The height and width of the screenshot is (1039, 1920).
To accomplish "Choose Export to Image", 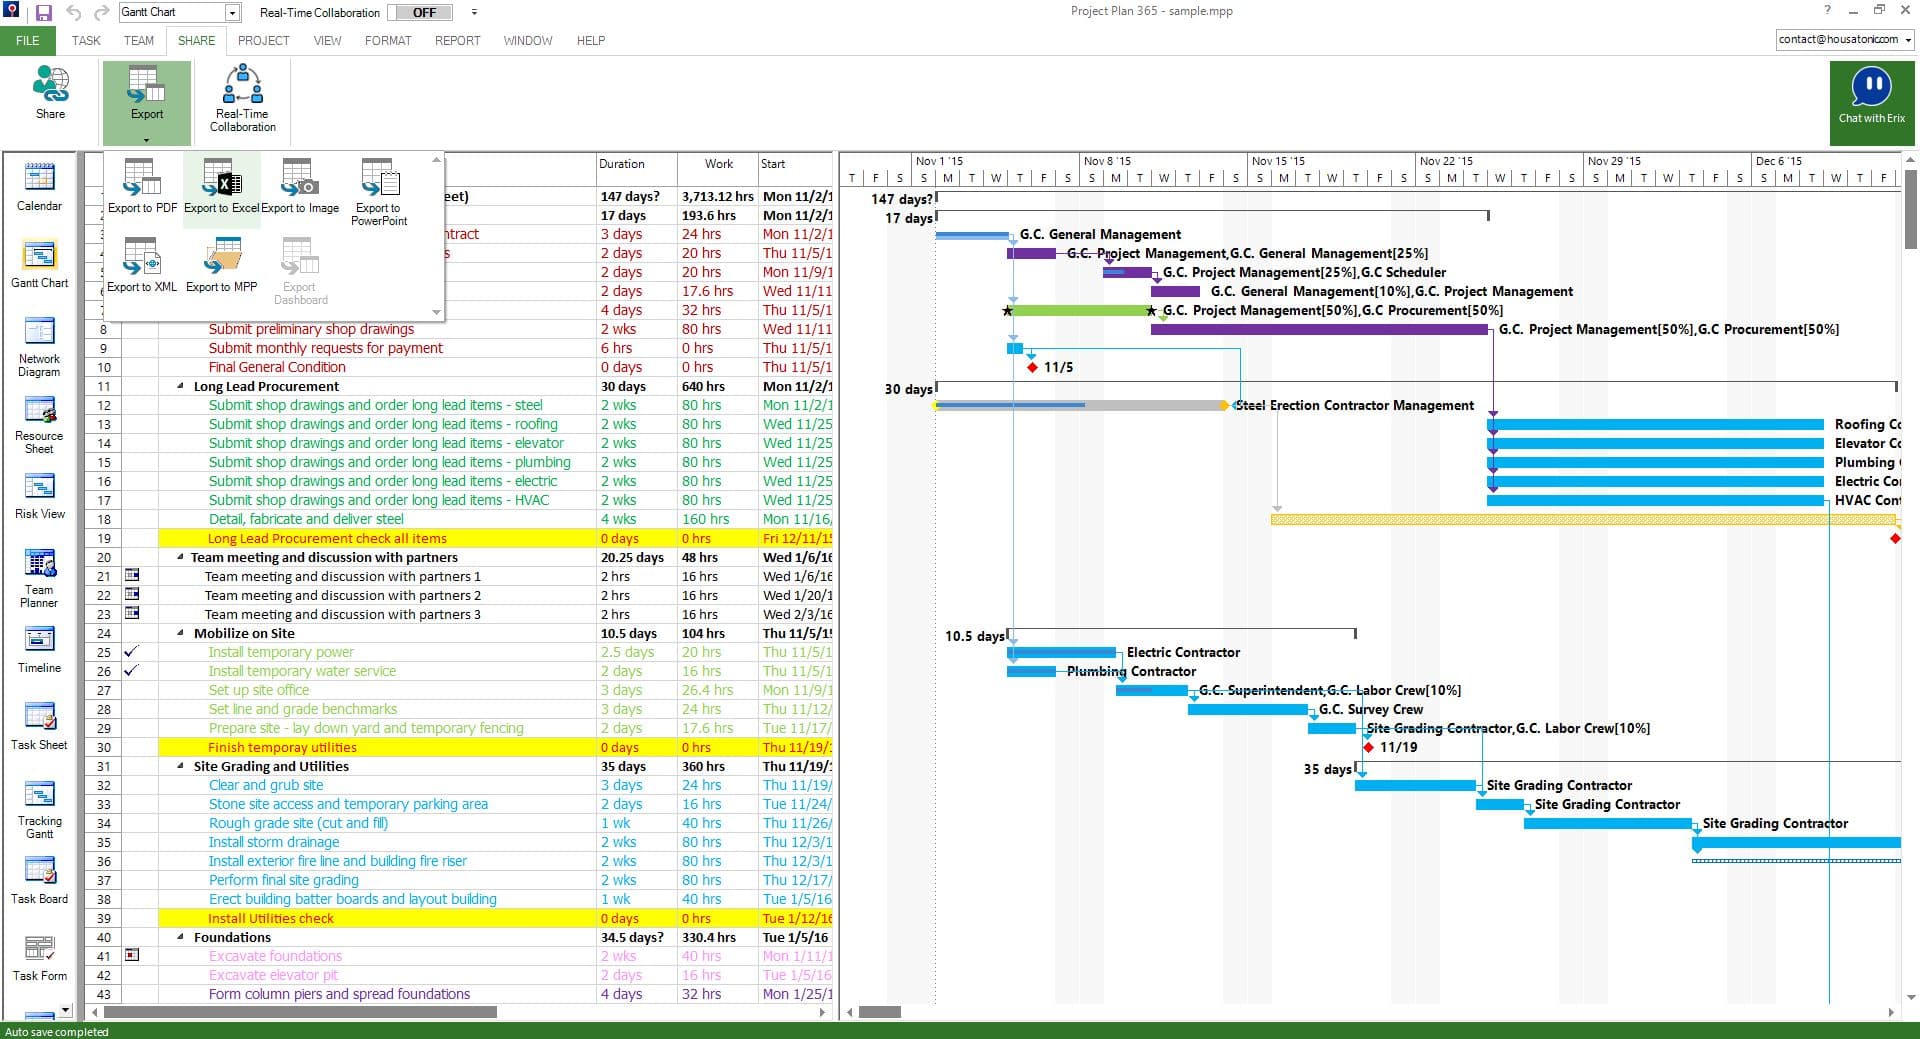I will [x=300, y=188].
